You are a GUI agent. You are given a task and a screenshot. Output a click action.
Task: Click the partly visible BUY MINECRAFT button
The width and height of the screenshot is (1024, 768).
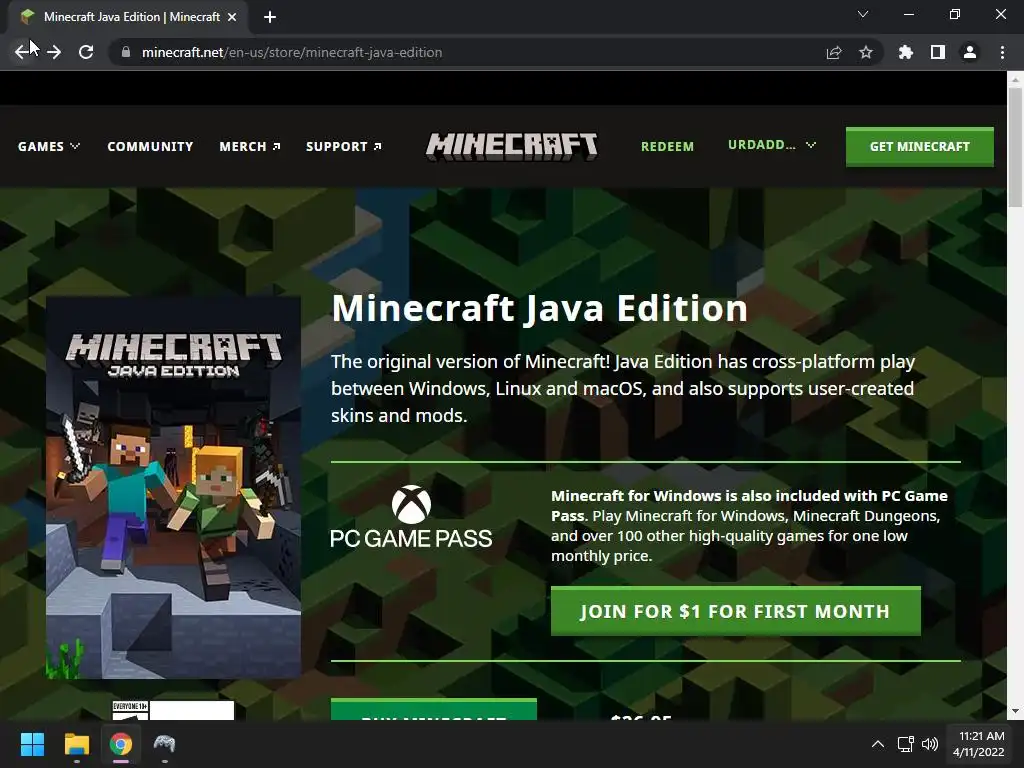point(434,709)
